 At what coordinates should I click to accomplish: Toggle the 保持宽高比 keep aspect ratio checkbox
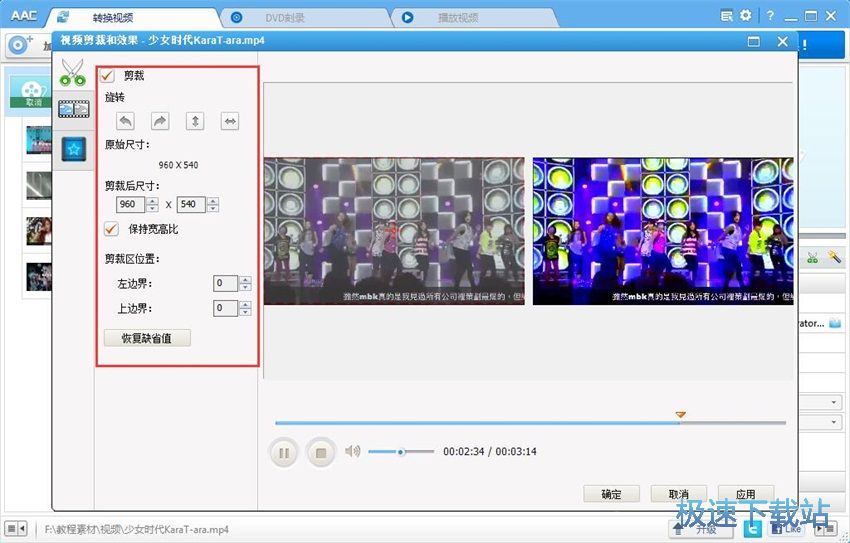click(111, 229)
